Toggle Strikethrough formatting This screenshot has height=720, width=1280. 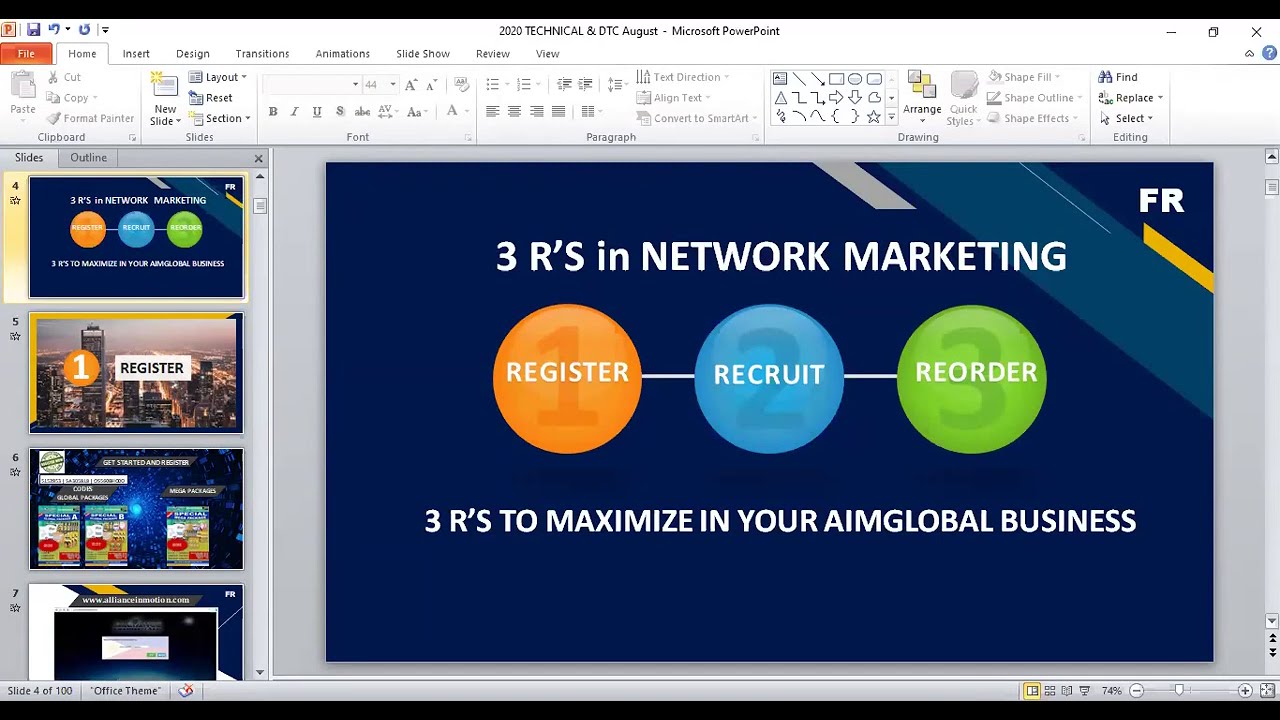click(362, 112)
